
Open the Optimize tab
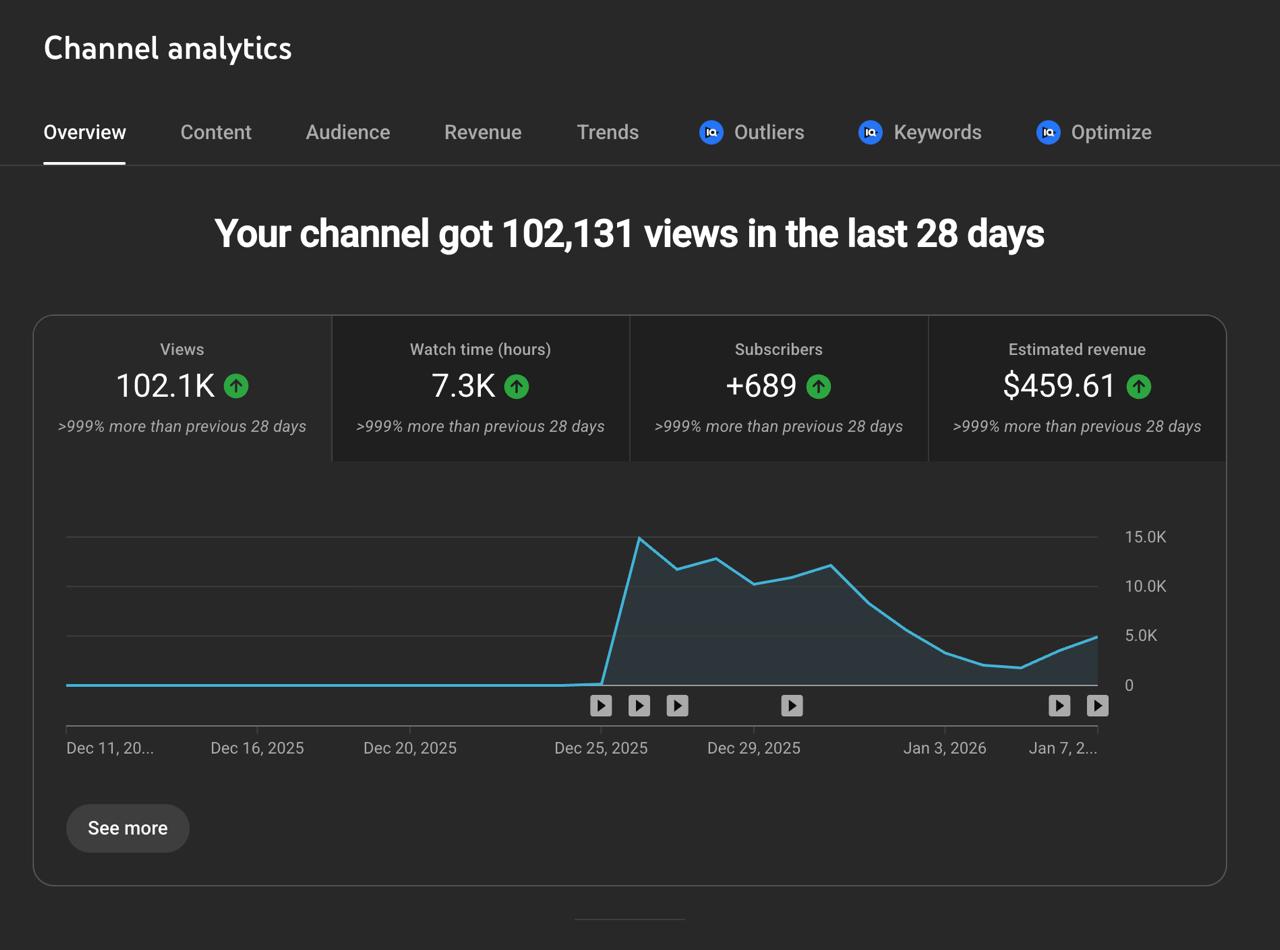point(1094,132)
